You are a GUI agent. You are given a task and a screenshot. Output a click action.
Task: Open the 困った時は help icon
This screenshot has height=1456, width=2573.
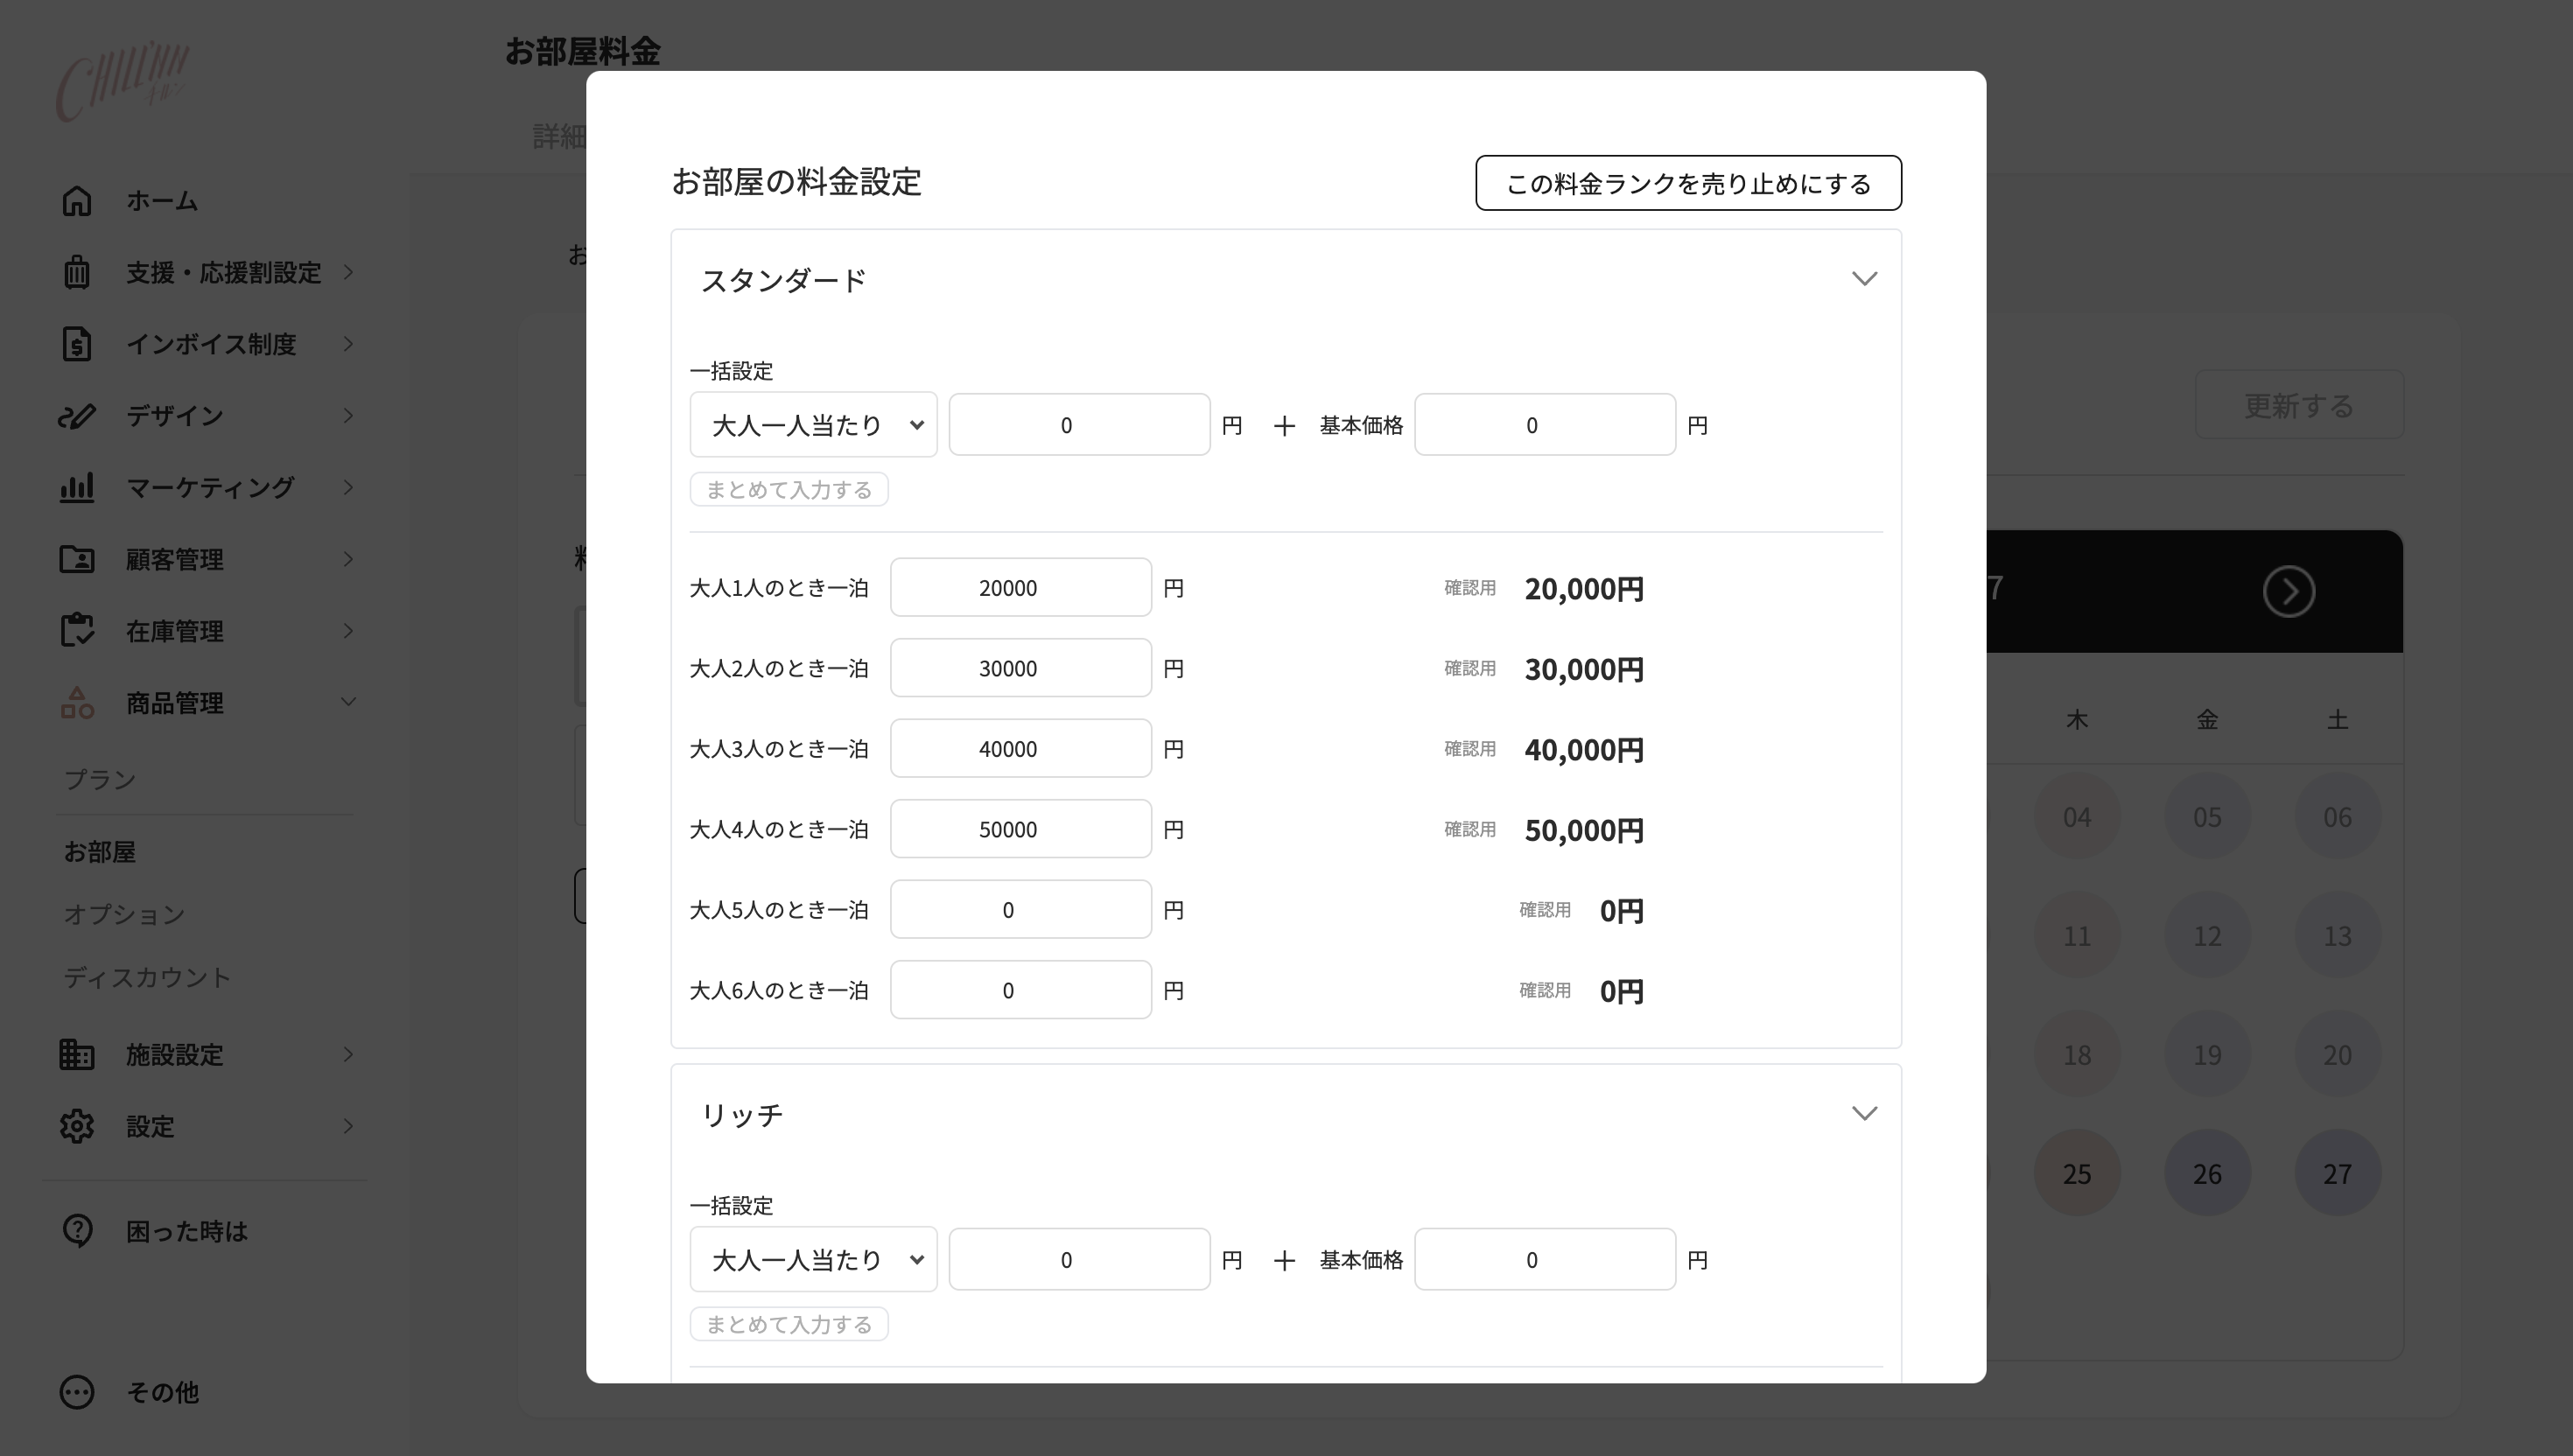point(78,1230)
